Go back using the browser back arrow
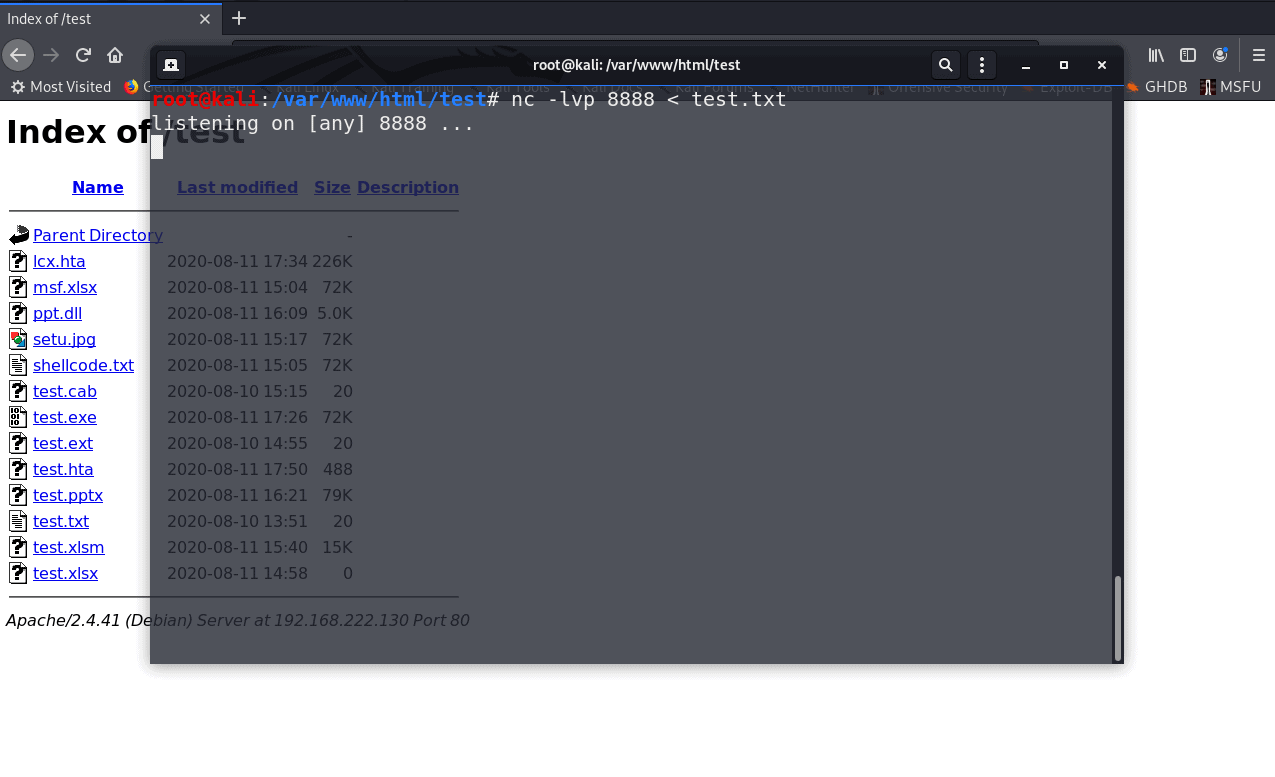Screen dimensions: 1275x777 (x=18, y=55)
